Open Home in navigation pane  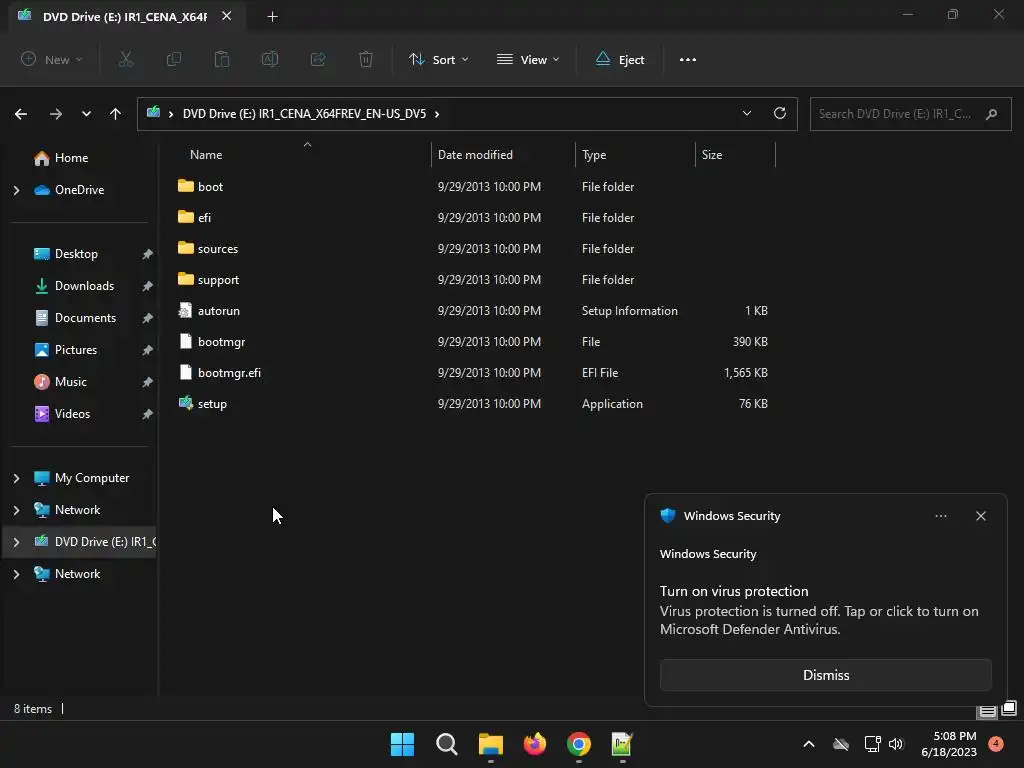point(61,158)
